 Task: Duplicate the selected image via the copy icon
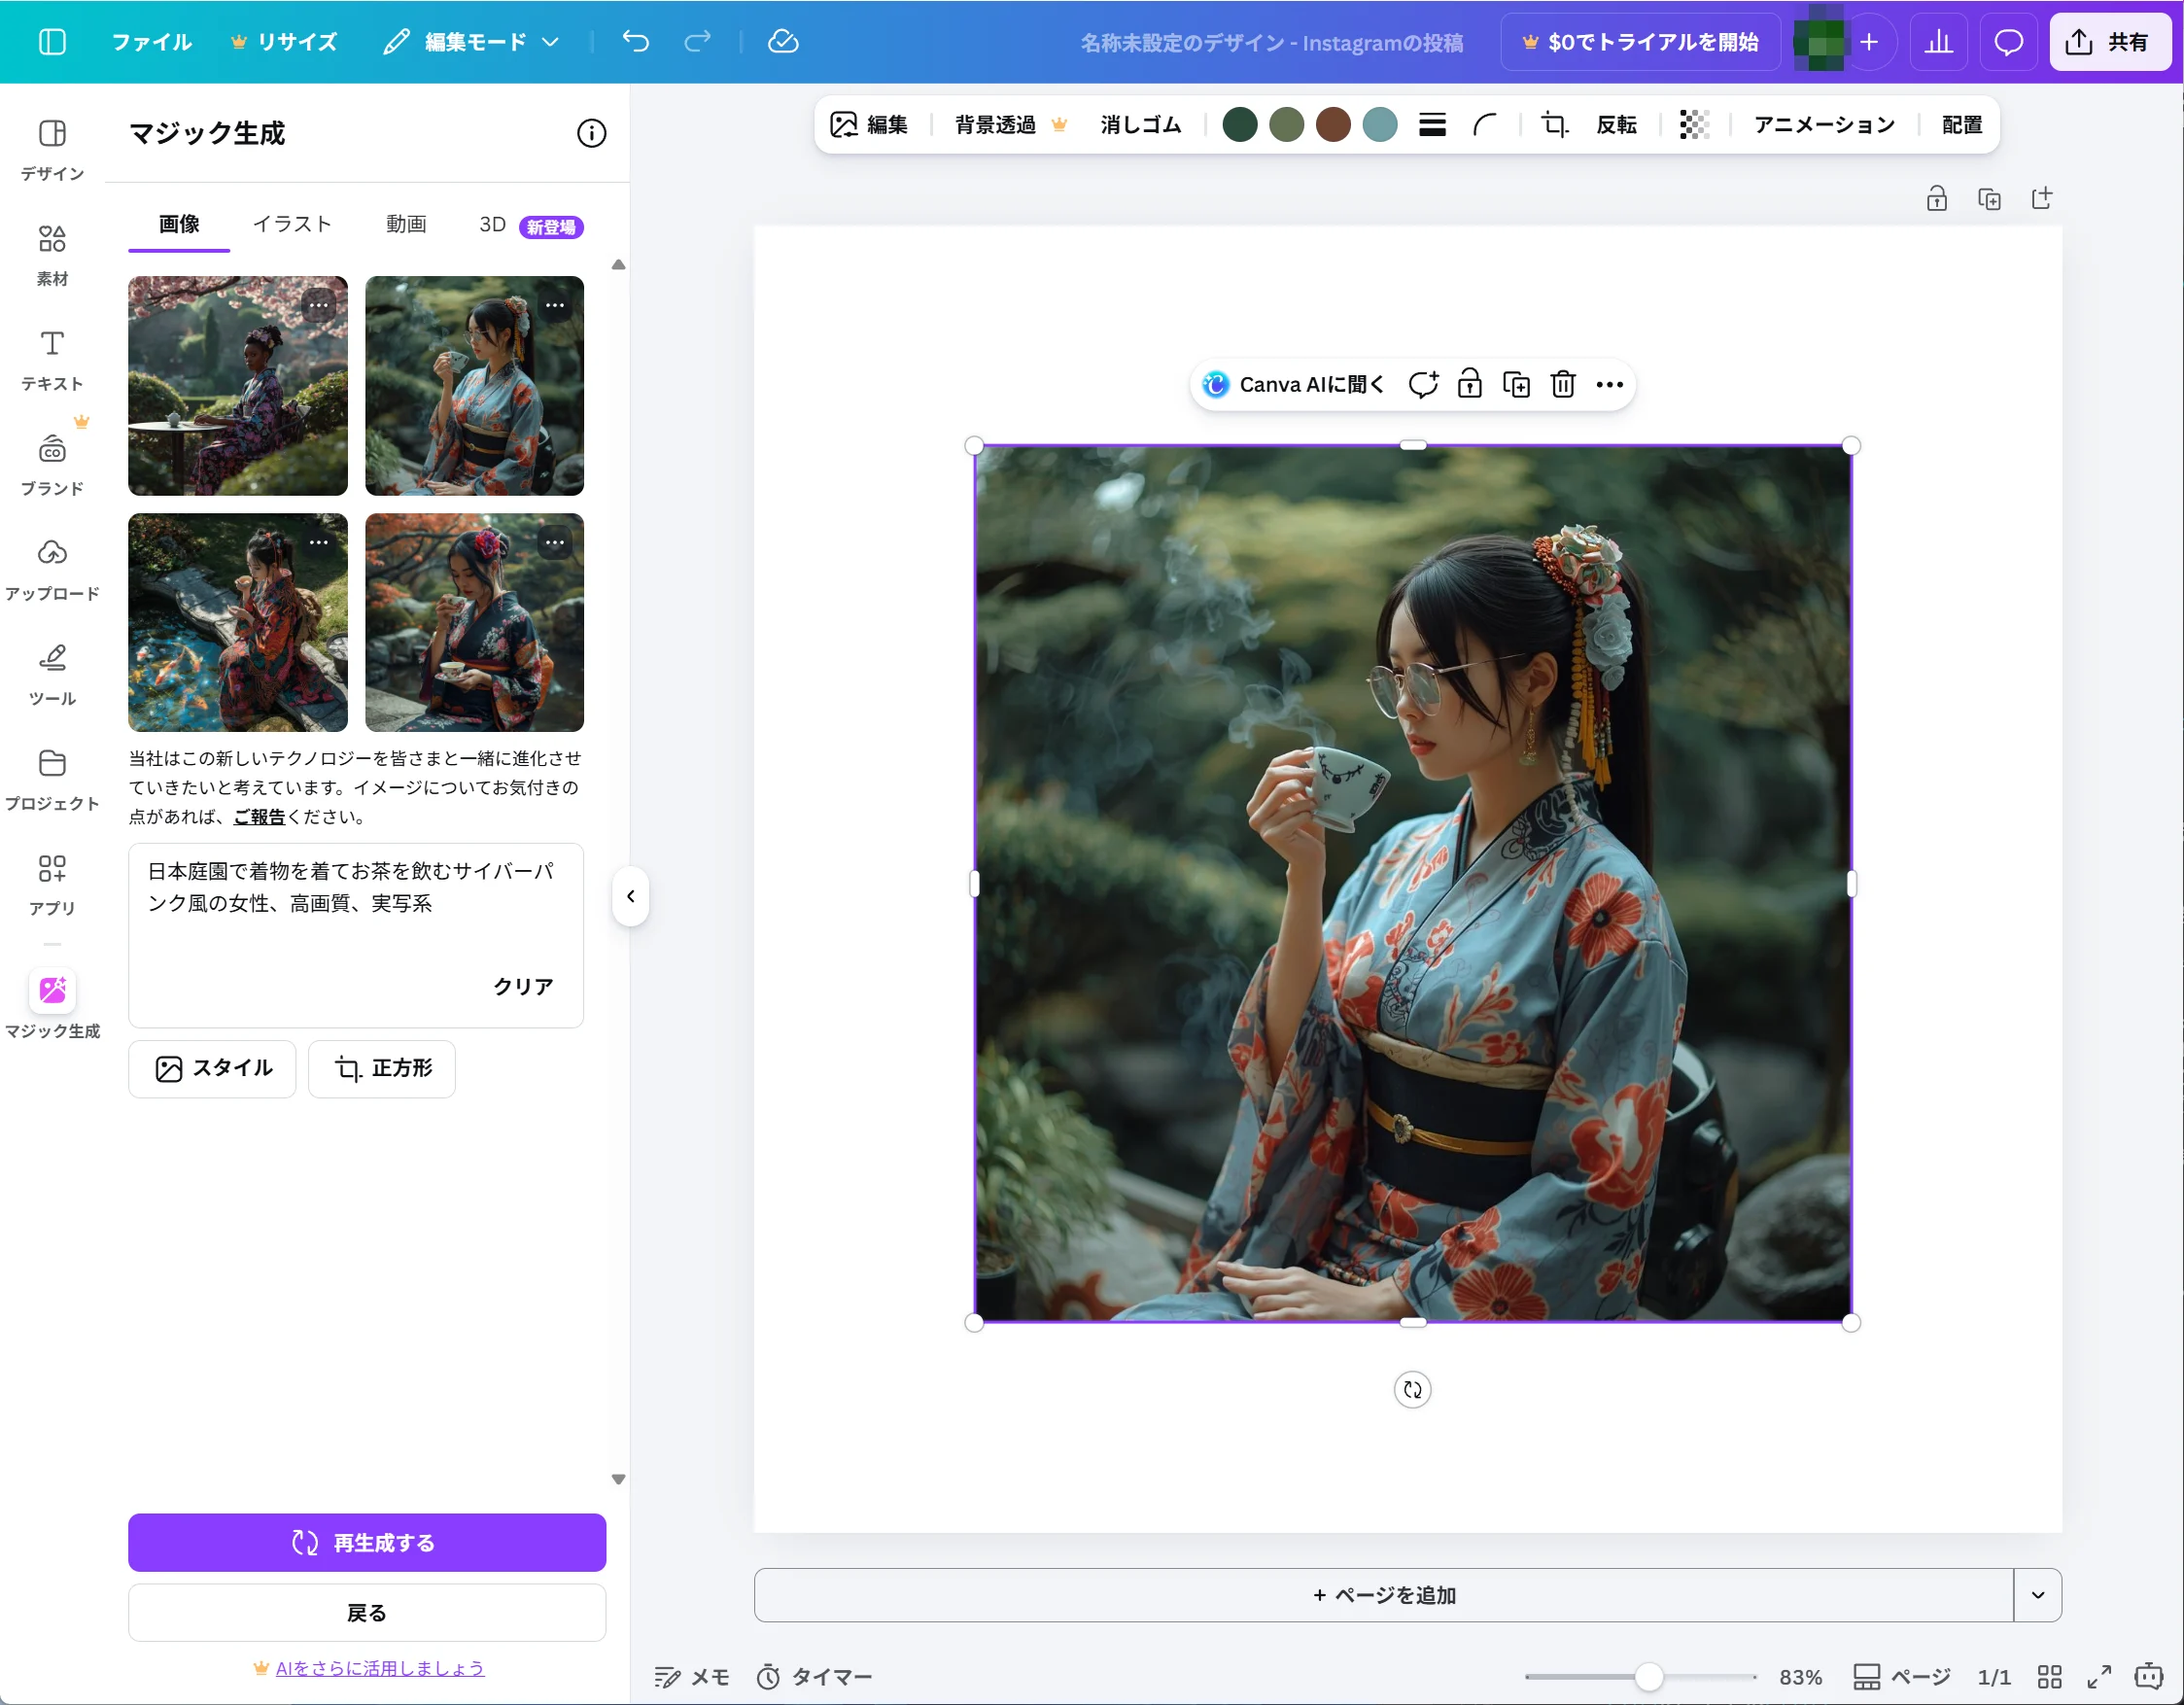tap(1515, 384)
